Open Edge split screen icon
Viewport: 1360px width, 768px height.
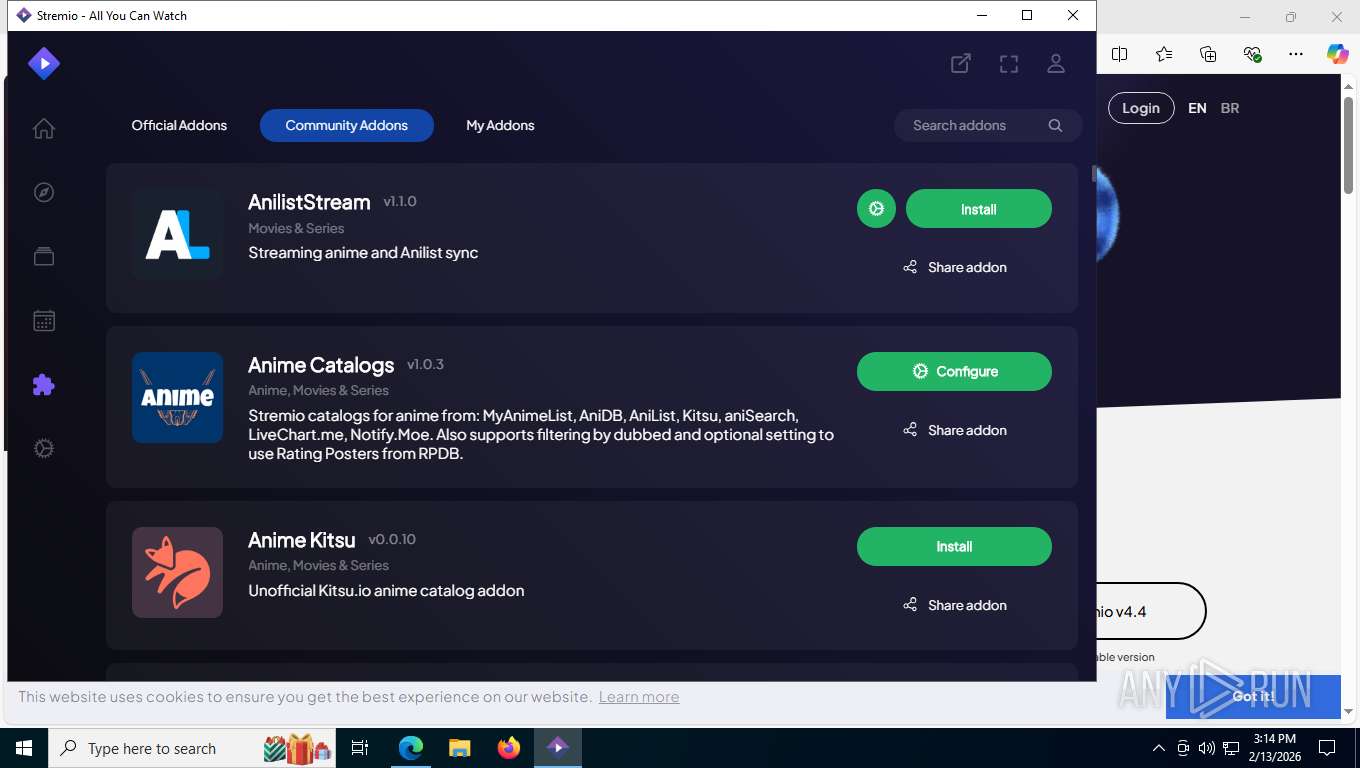coord(1119,54)
